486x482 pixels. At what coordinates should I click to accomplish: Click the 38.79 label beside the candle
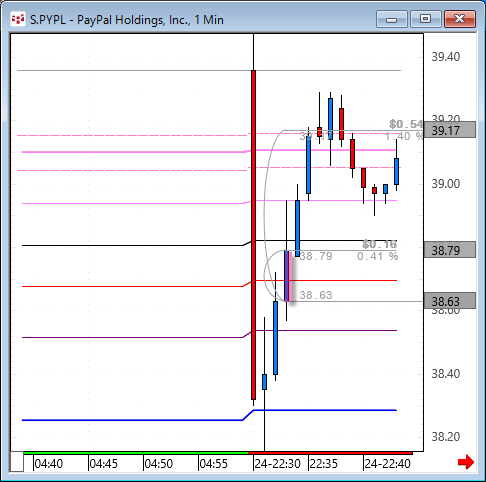(316, 256)
